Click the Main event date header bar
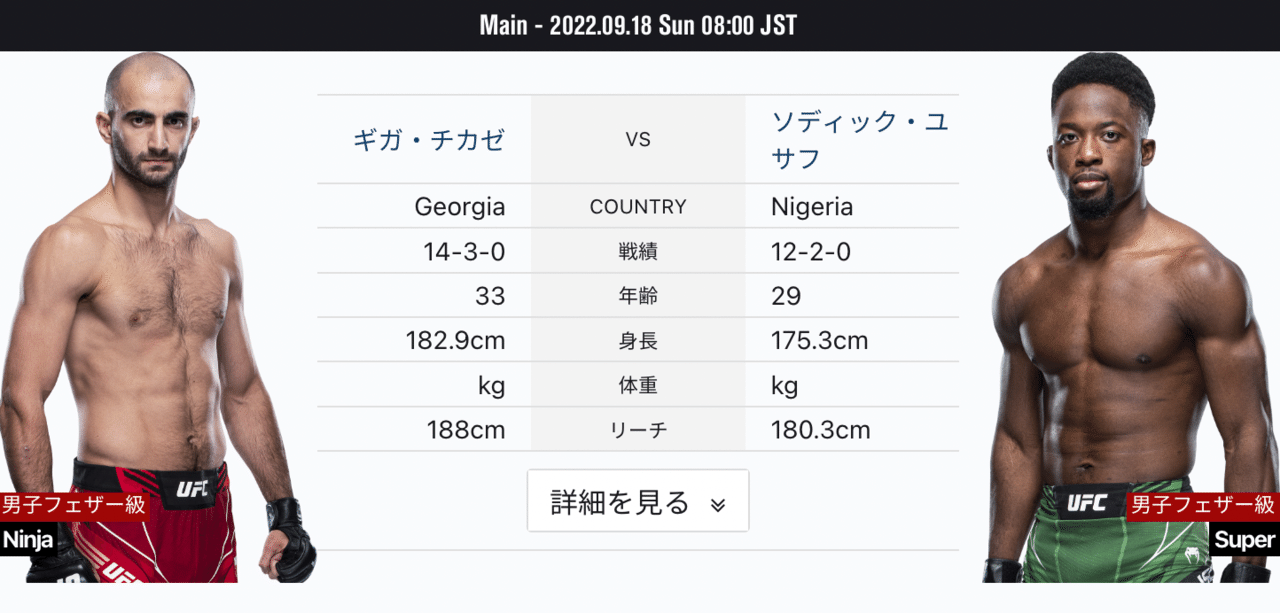Image resolution: width=1280 pixels, height=613 pixels. (x=638, y=25)
